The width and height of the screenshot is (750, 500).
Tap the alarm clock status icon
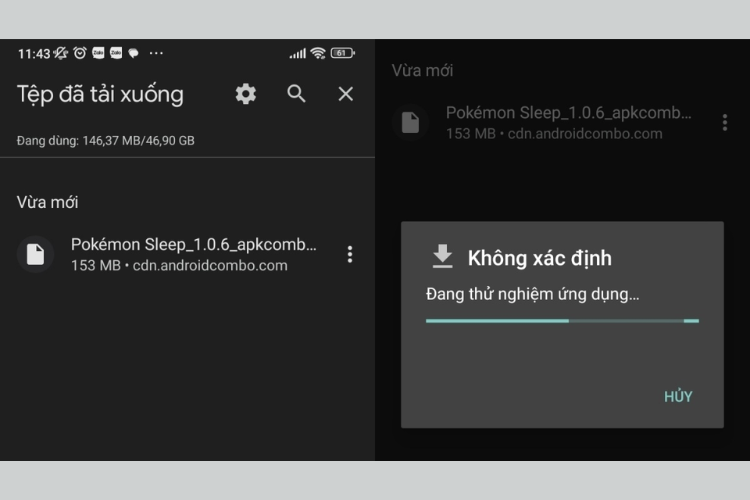pyautogui.click(x=80, y=53)
